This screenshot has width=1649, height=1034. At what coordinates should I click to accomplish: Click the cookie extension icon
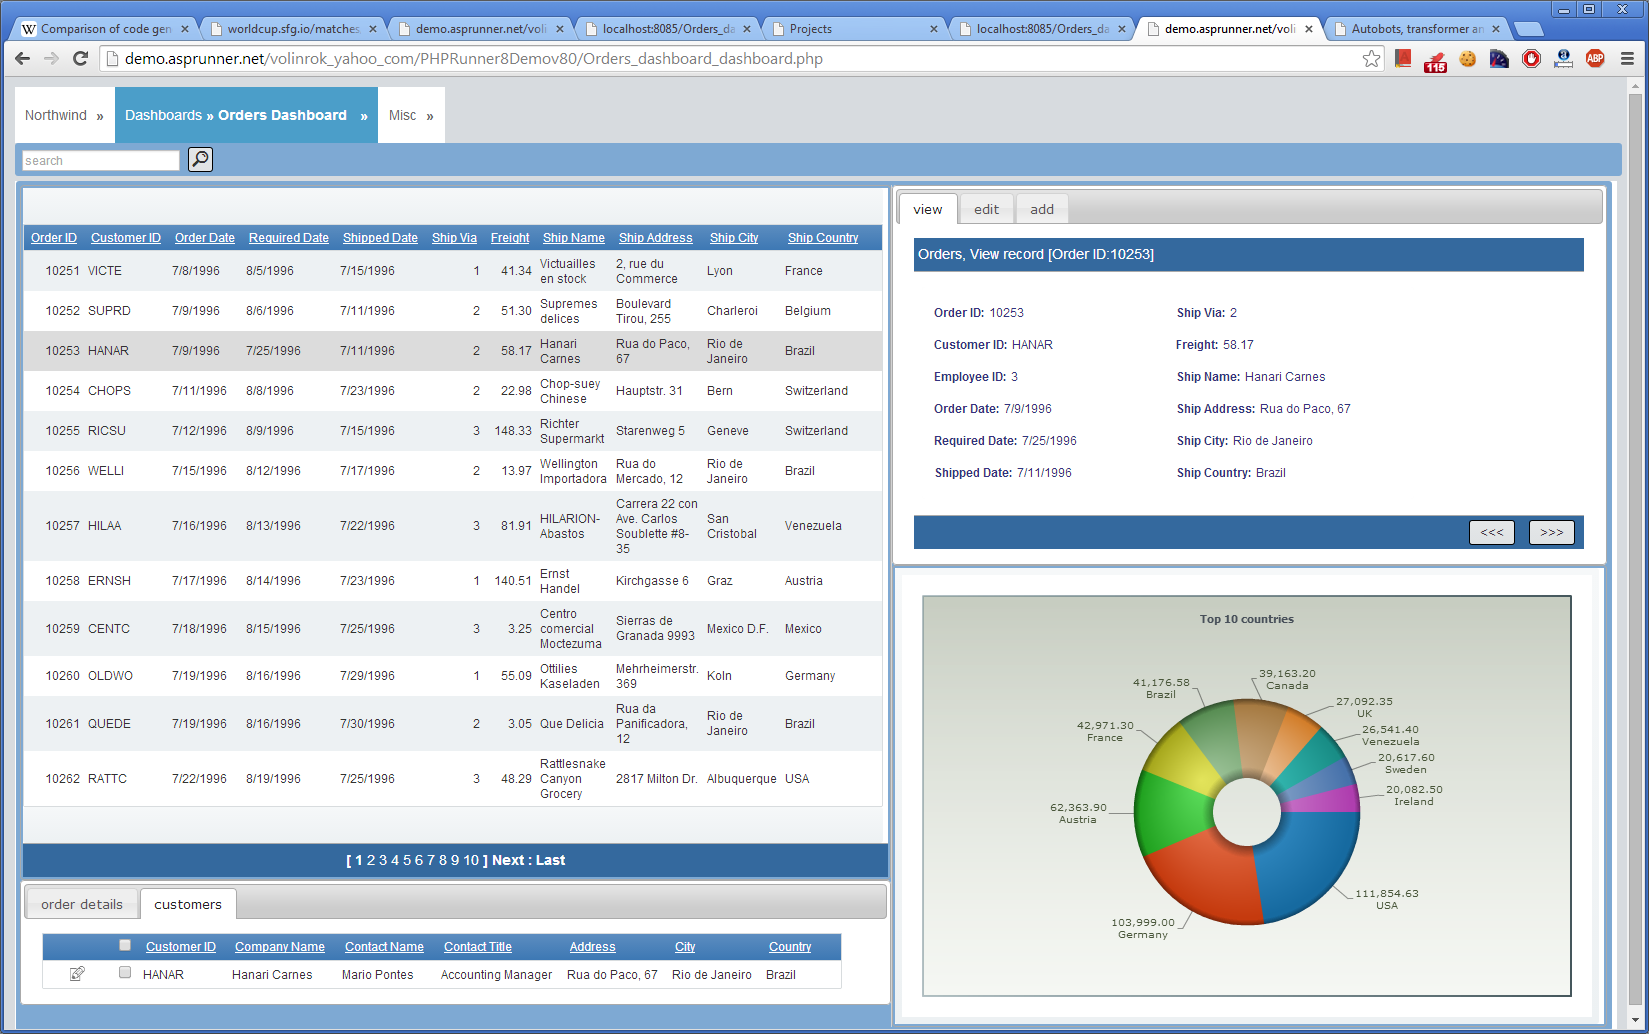[1467, 59]
